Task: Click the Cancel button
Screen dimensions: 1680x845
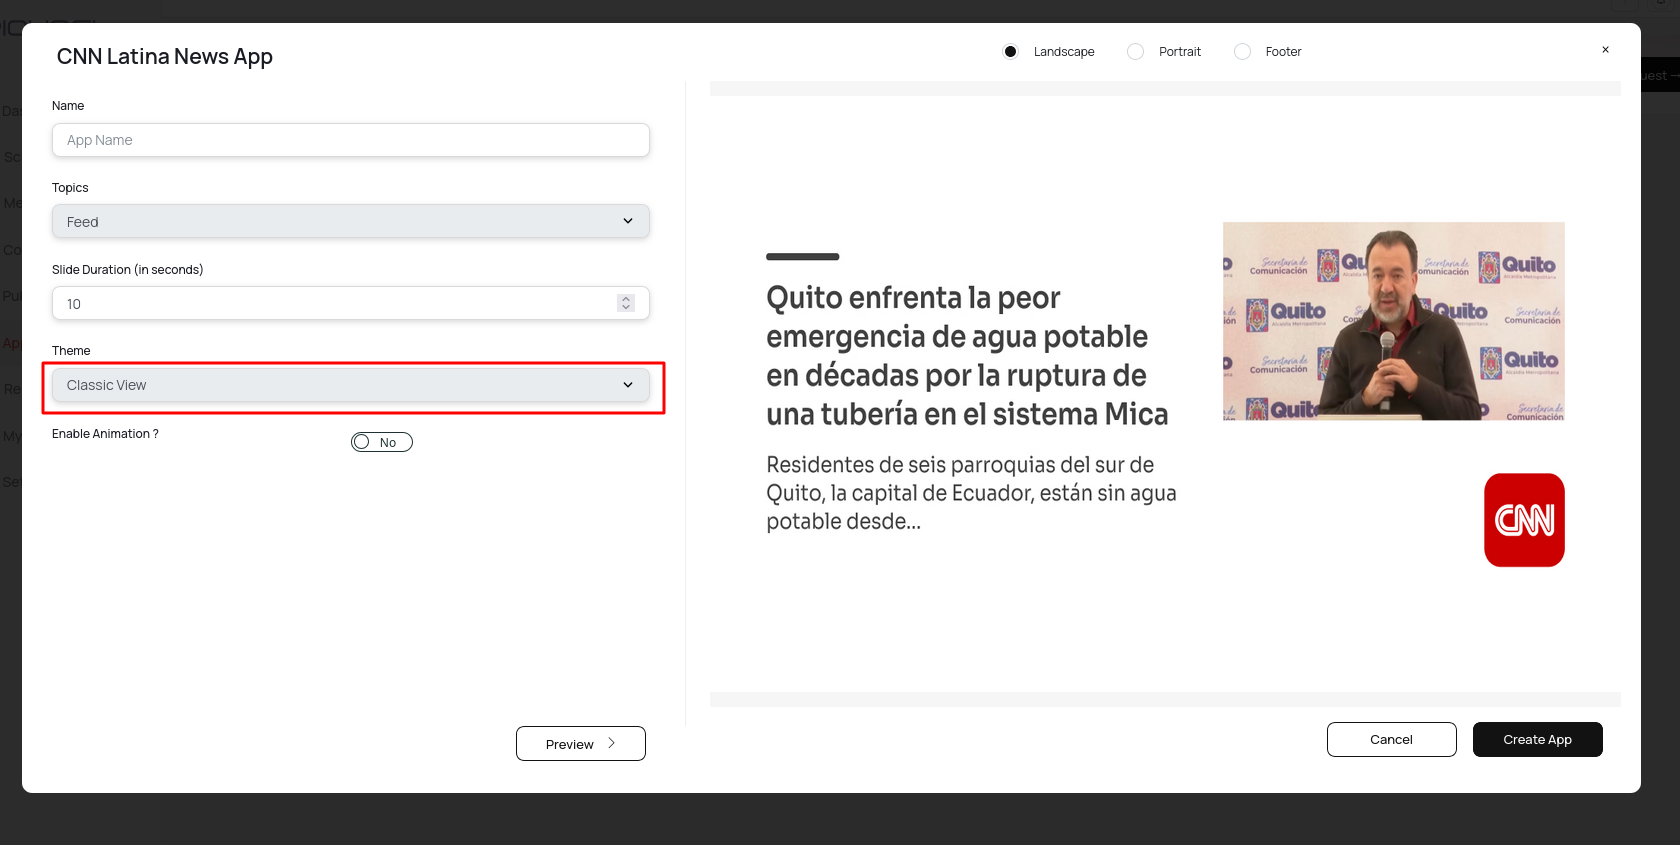Action: click(1391, 740)
